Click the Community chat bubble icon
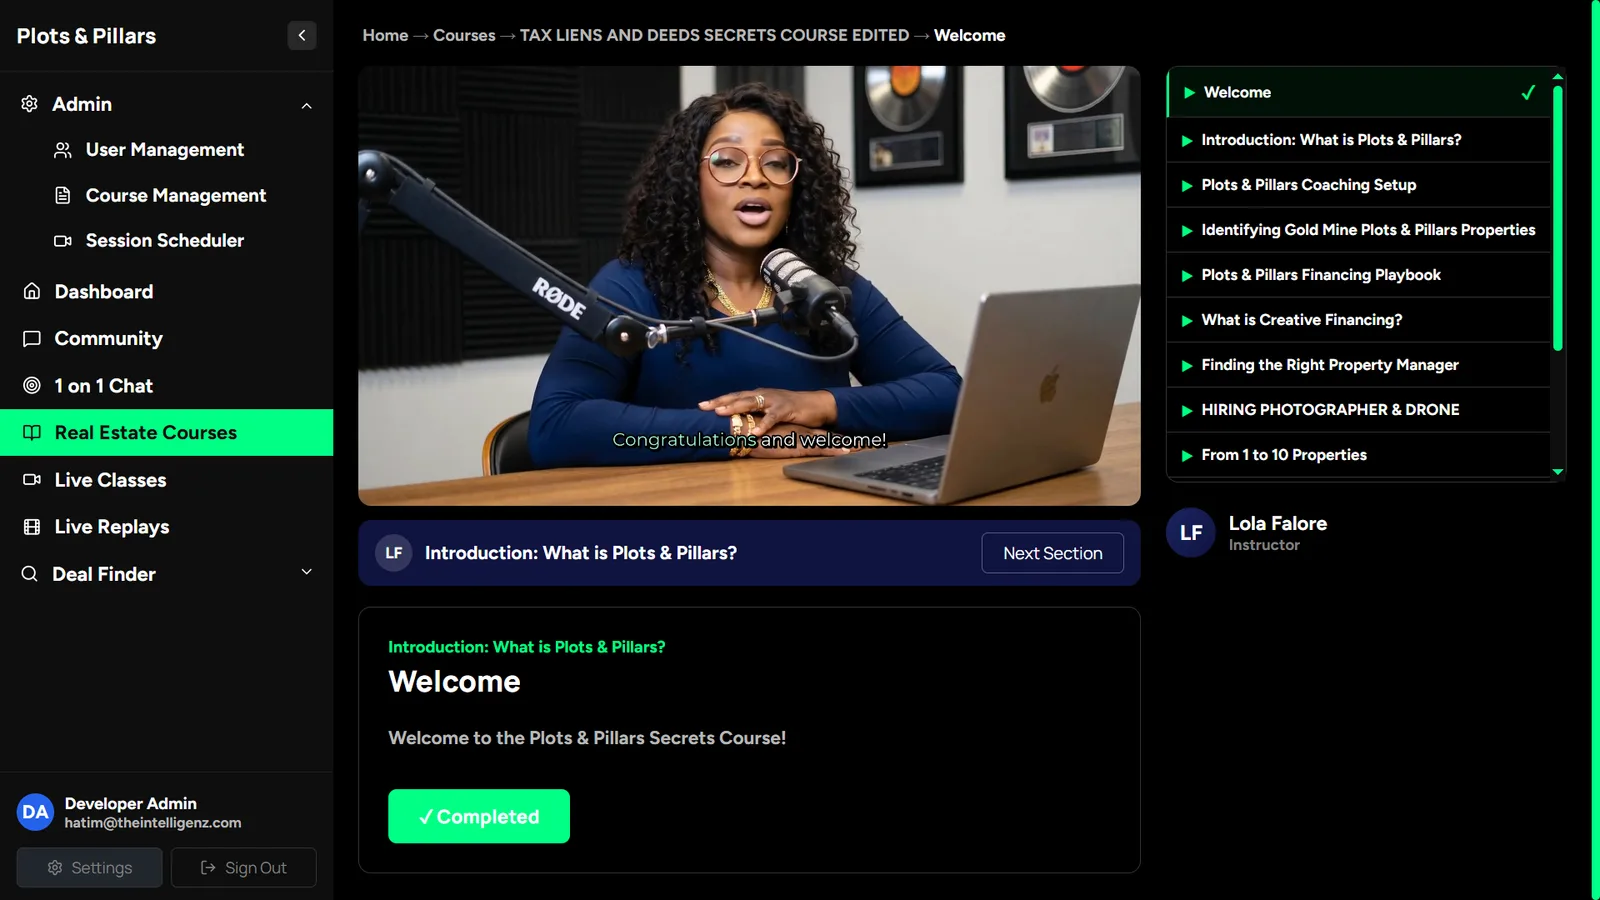 tap(32, 338)
